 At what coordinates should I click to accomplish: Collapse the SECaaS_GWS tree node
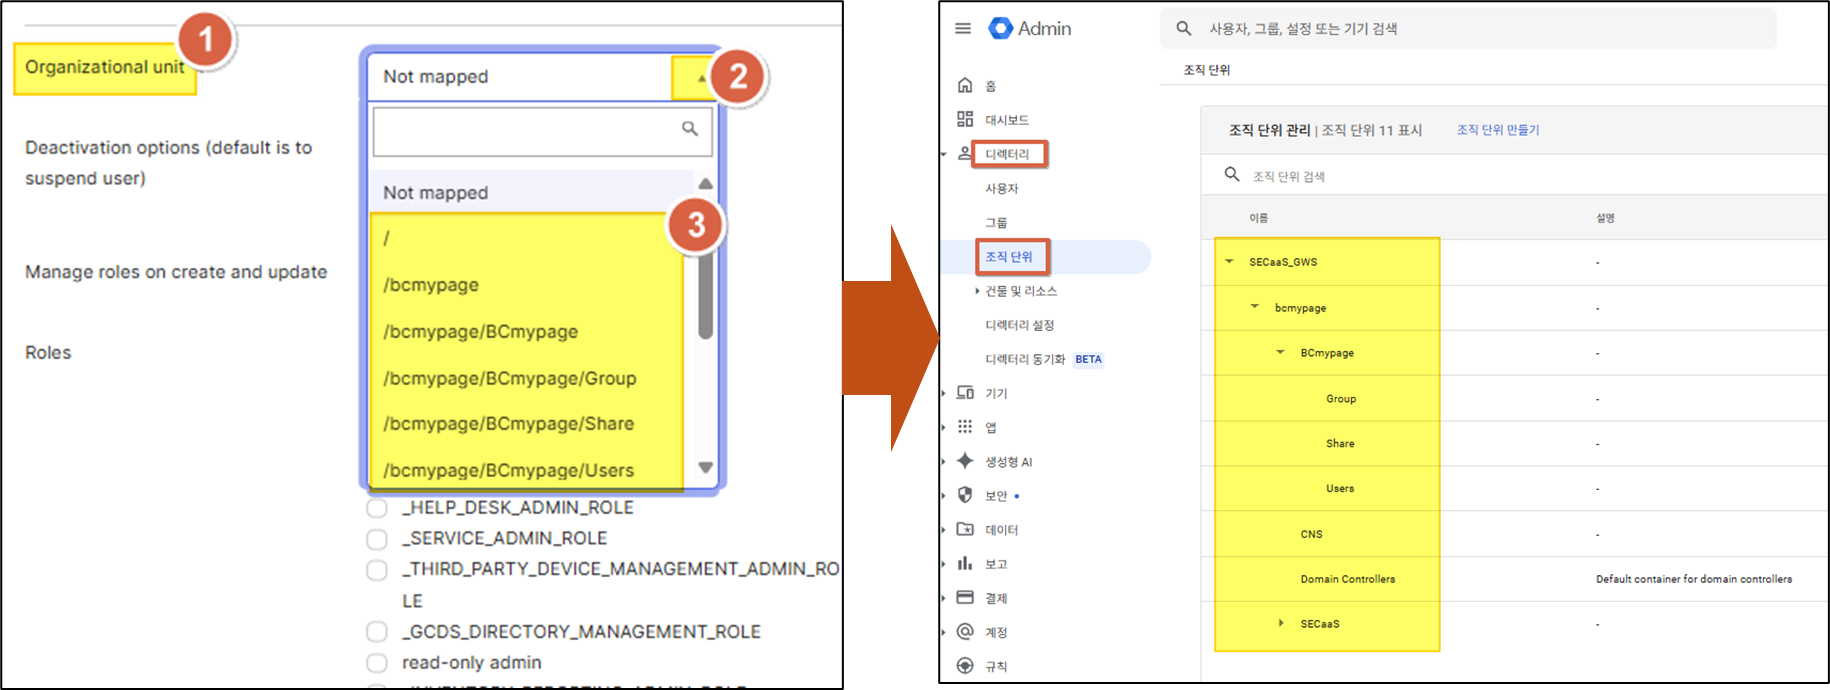1229,262
